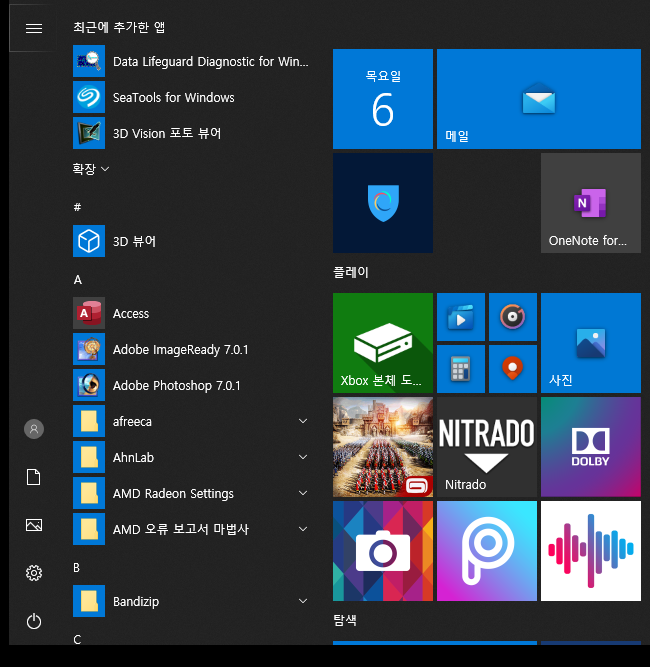Viewport: 650px width, 667px height.
Task: Open Pictures from the sidebar
Action: (34, 525)
